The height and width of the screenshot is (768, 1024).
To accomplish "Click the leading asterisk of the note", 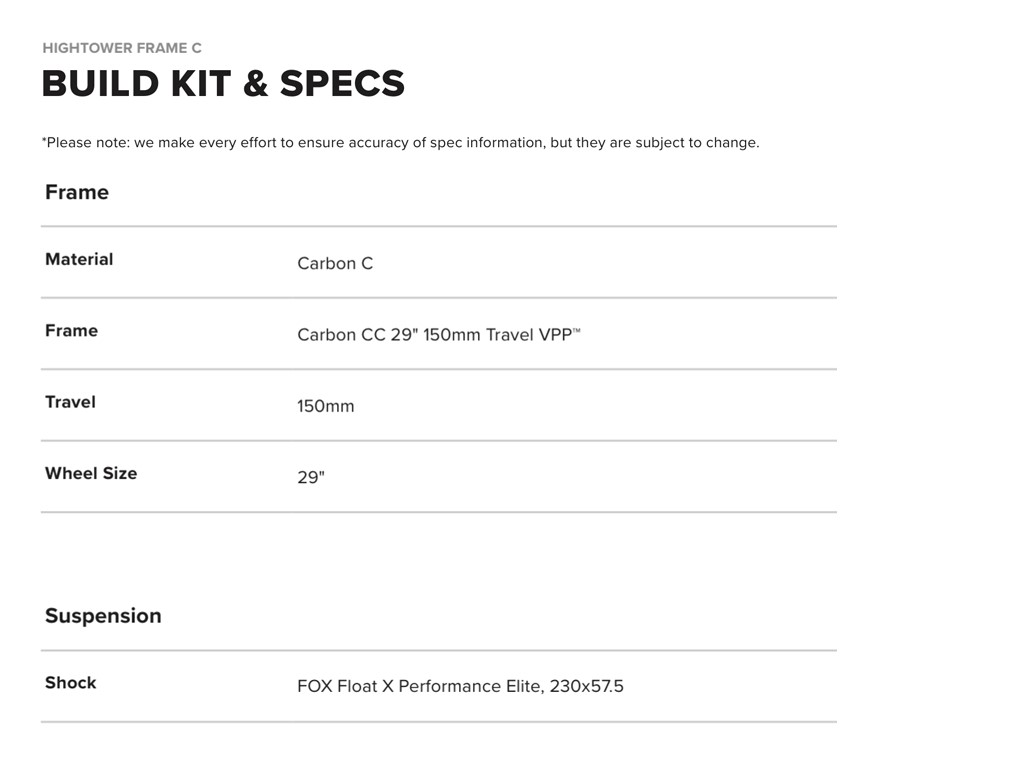I will (44, 141).
